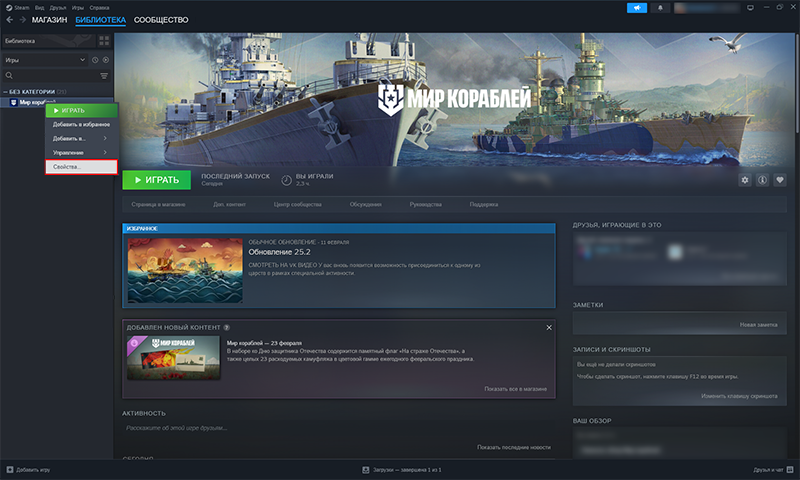Open the Вид menu
Screen dimensions: 800x480
(39, 8)
